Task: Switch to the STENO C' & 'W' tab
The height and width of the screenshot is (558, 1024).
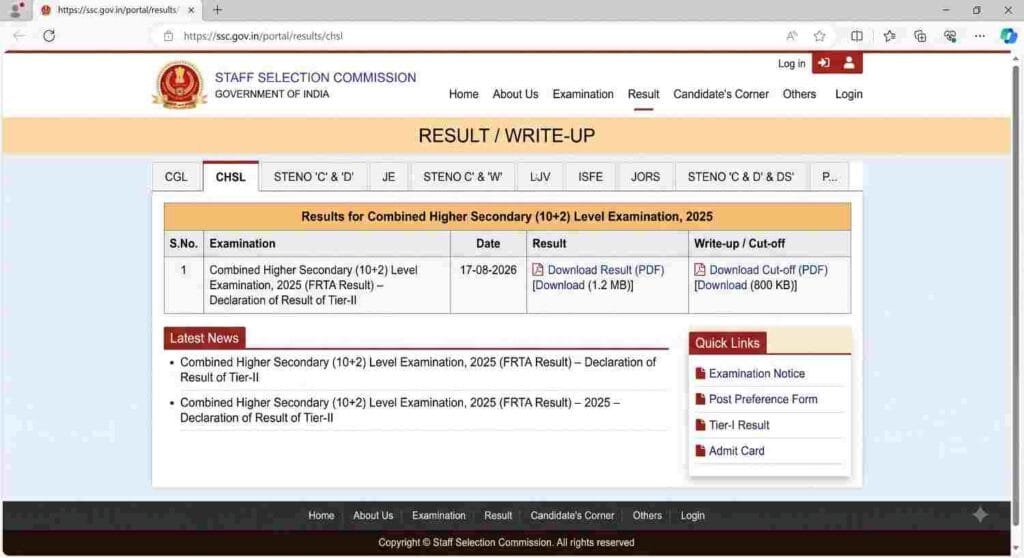Action: point(462,176)
